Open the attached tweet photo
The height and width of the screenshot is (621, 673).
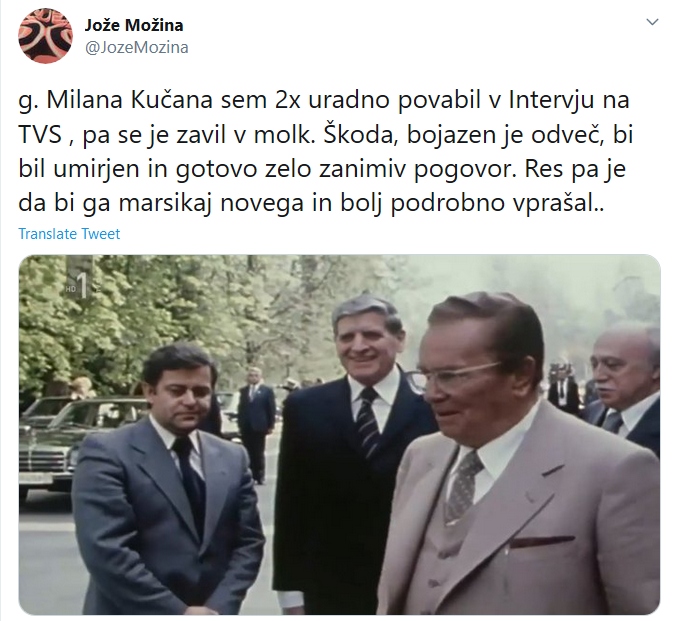[340, 434]
